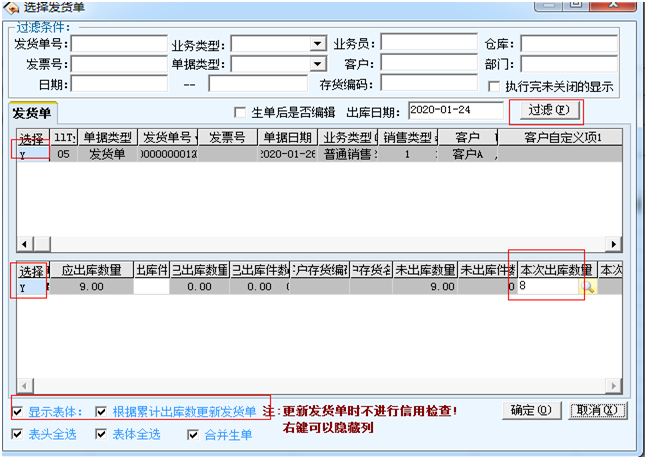The width and height of the screenshot is (647, 459).
Task: Click the 单据日期 column header
Action: coord(287,137)
